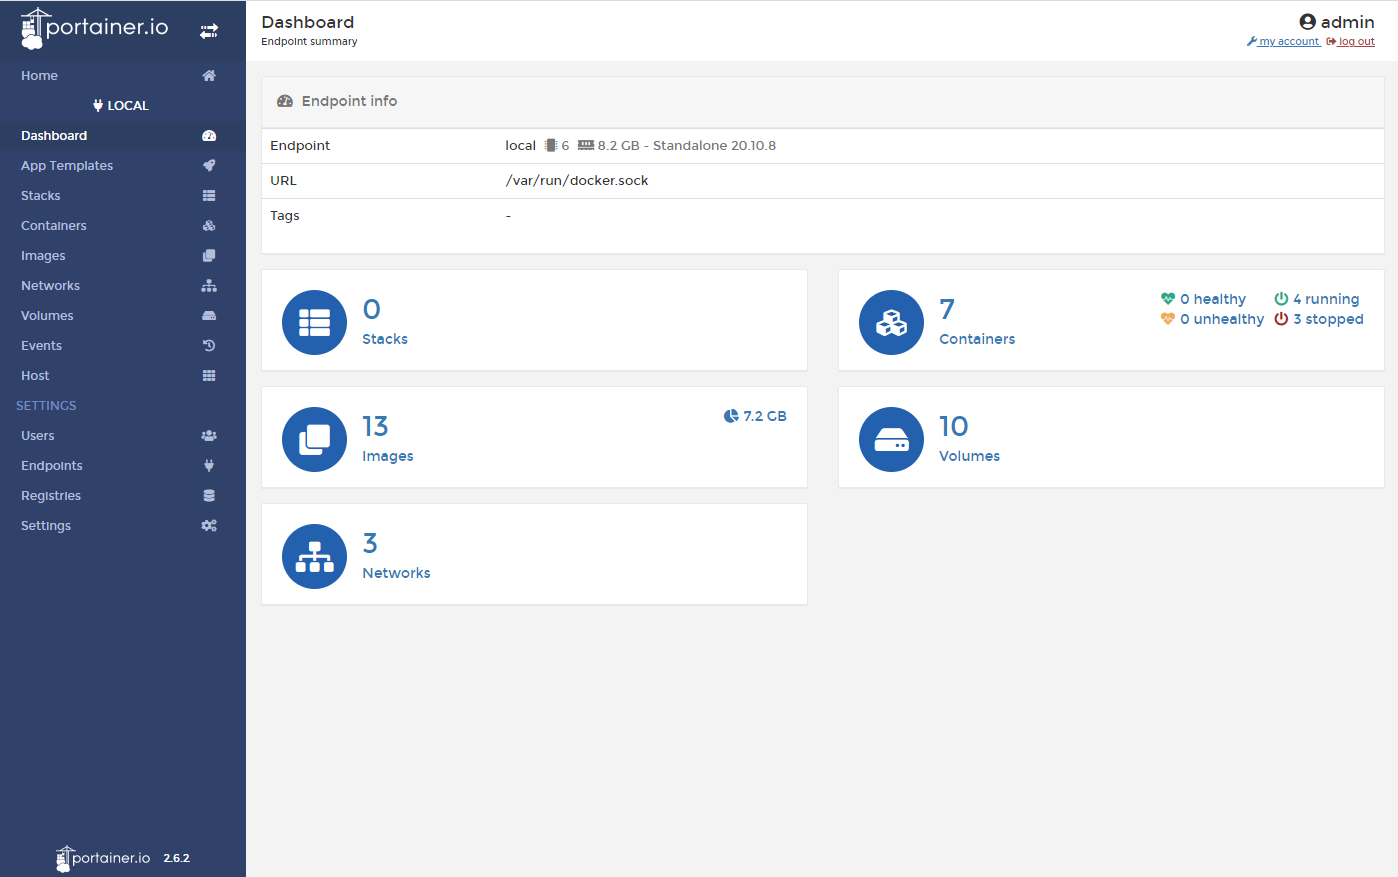Click the App Templates rocket icon
Image resolution: width=1398 pixels, height=877 pixels.
pos(209,166)
